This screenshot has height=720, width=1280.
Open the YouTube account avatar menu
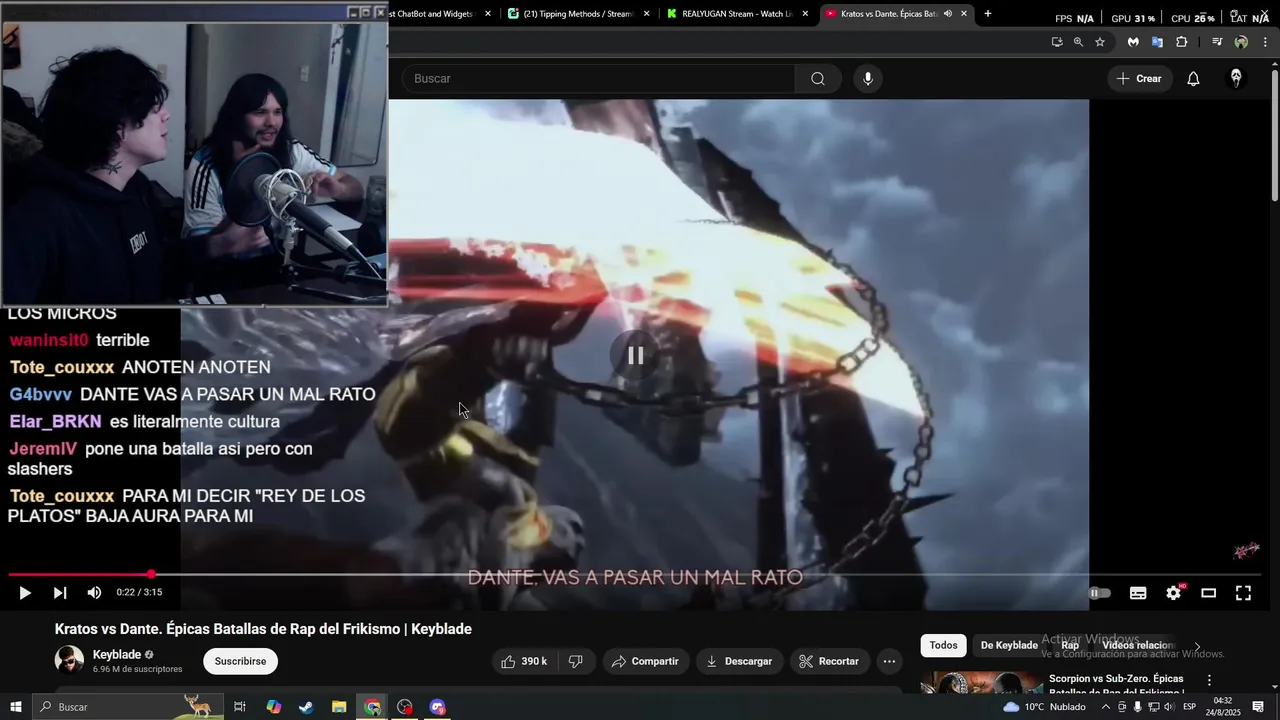tap(1236, 79)
